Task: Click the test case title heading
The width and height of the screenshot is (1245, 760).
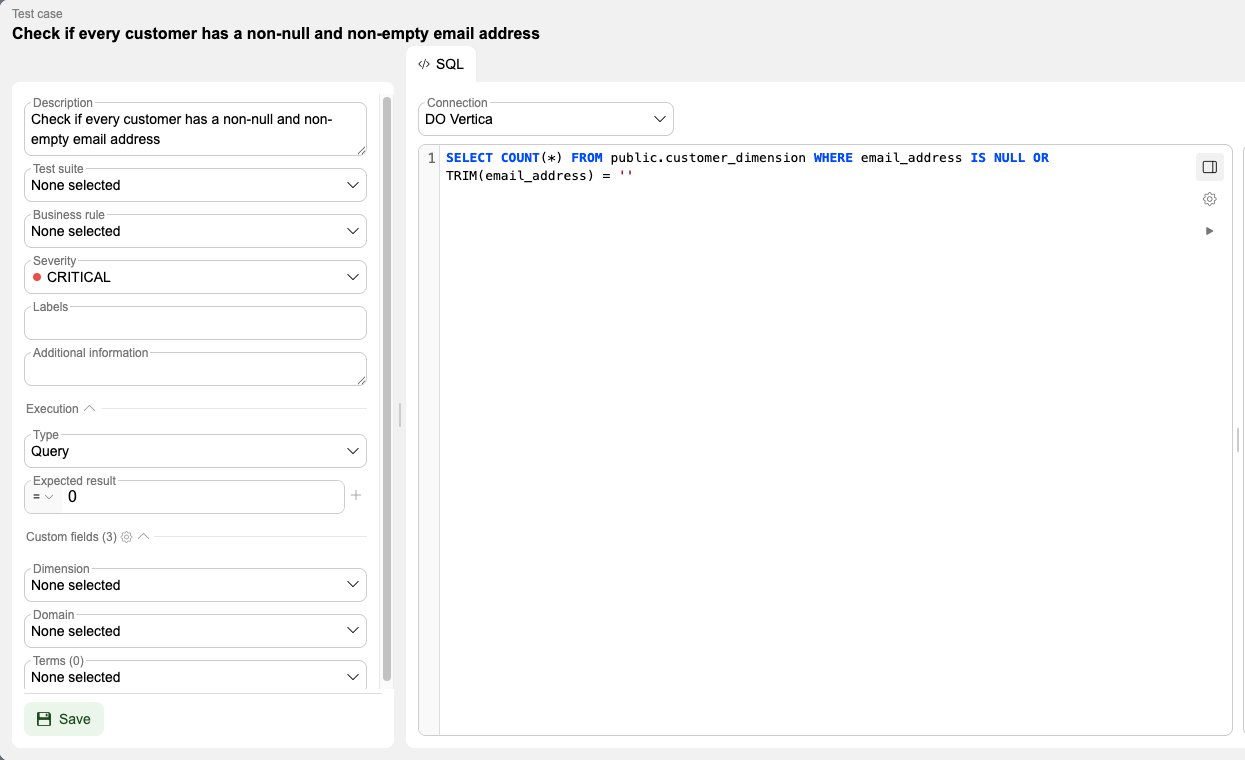Action: click(x=276, y=33)
